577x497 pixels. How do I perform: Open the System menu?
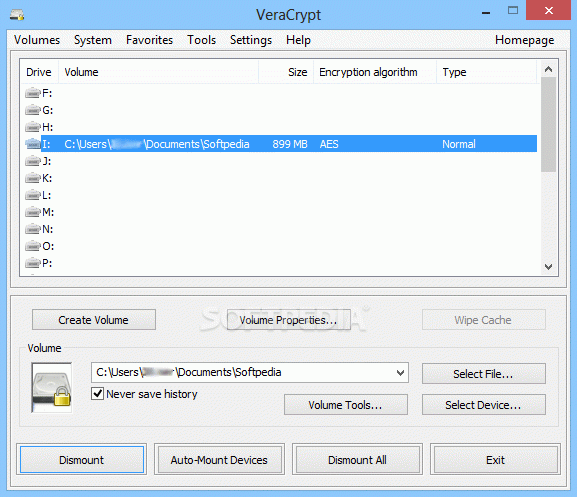point(93,40)
